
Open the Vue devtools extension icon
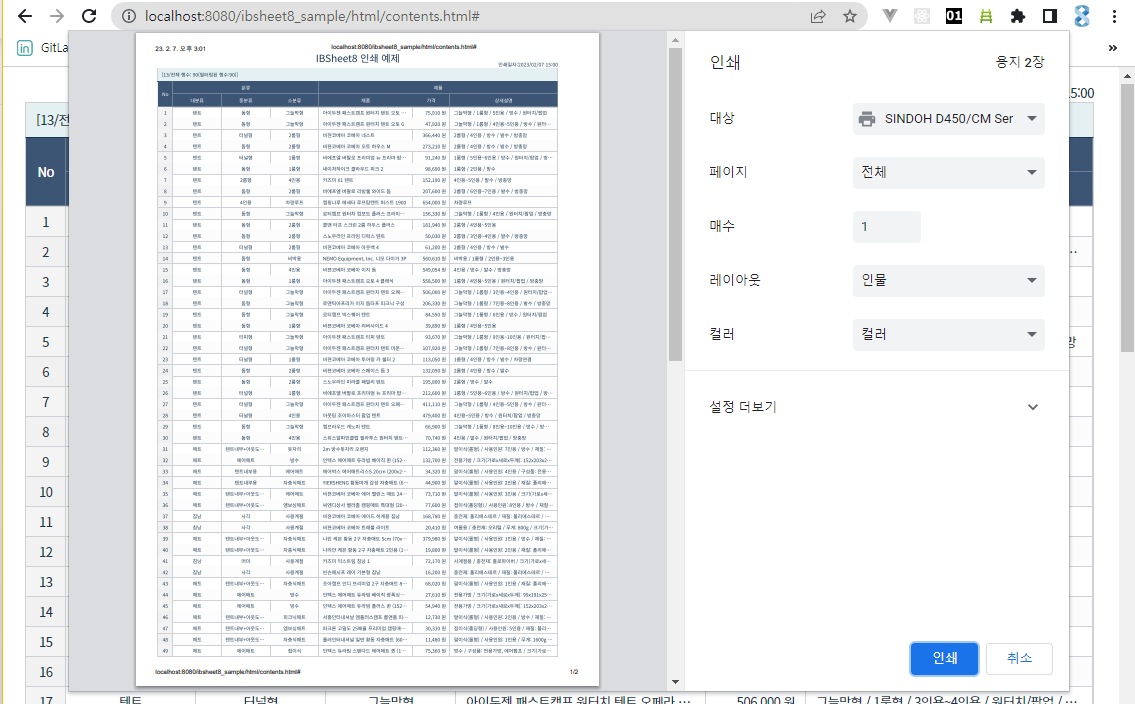pos(888,16)
